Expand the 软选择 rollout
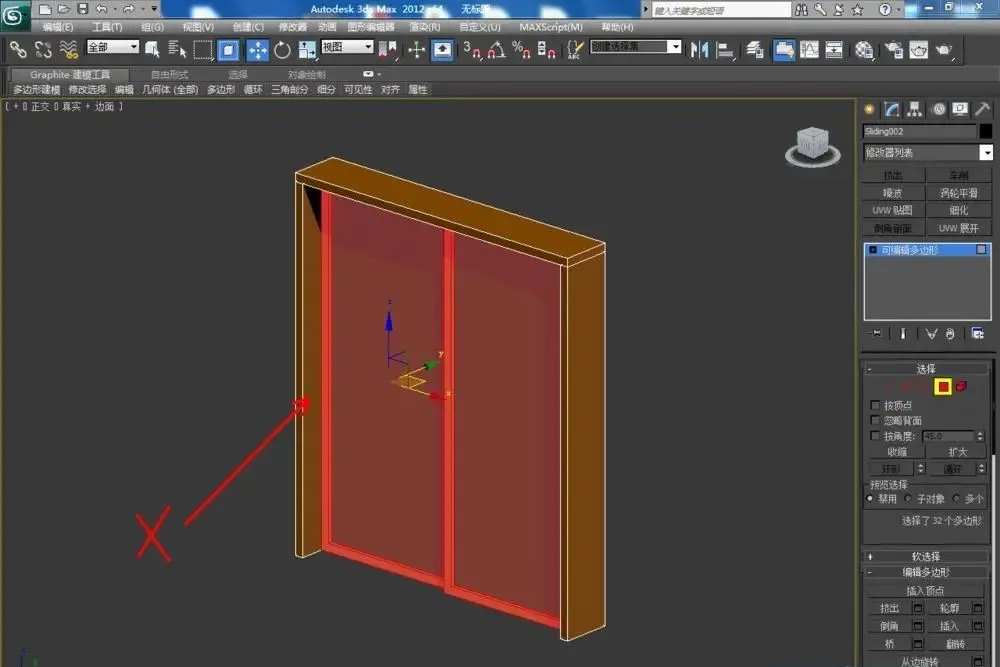 tap(926, 556)
